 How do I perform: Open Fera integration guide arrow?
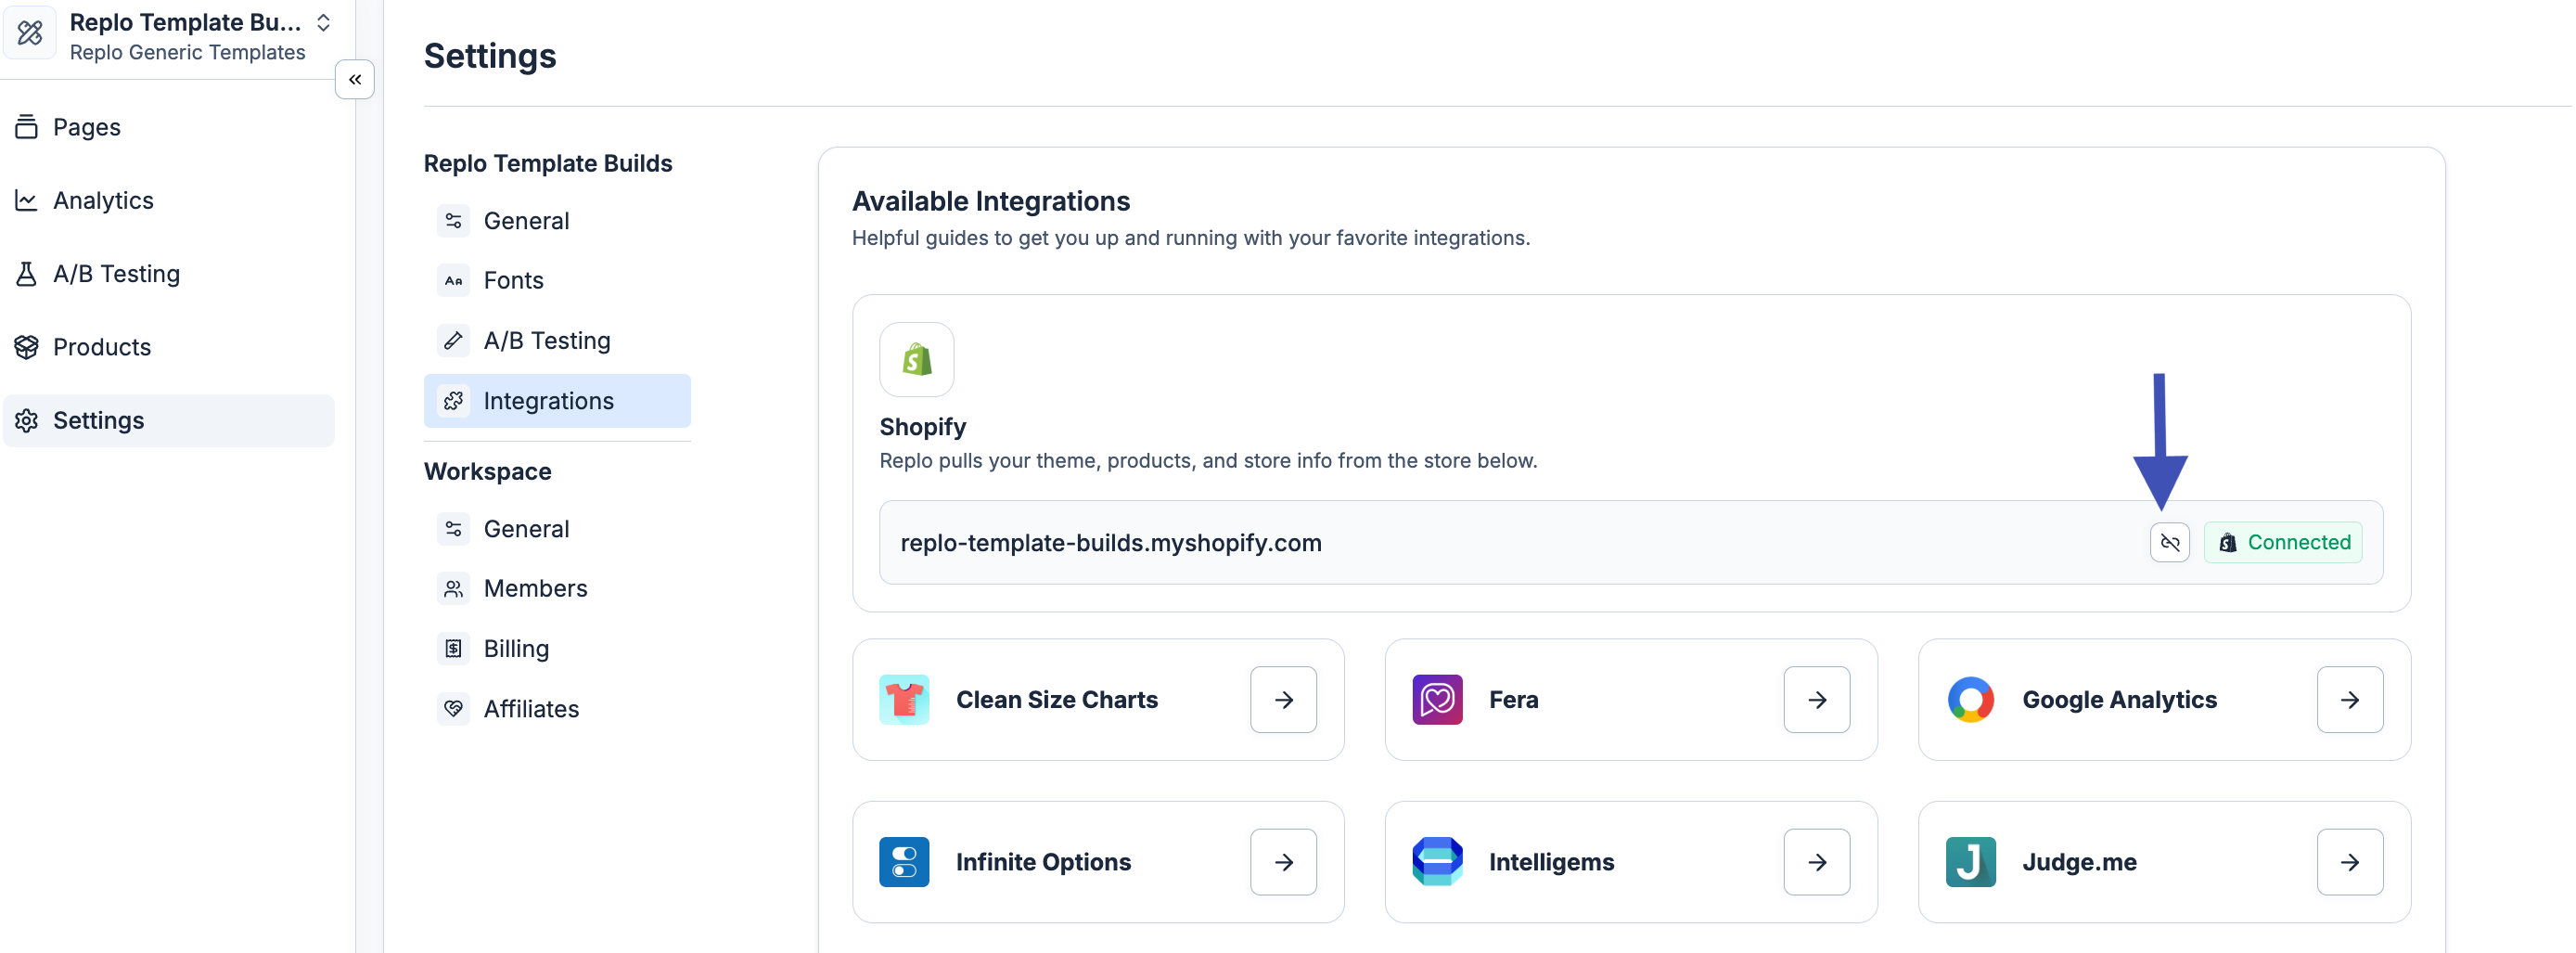(x=1815, y=700)
